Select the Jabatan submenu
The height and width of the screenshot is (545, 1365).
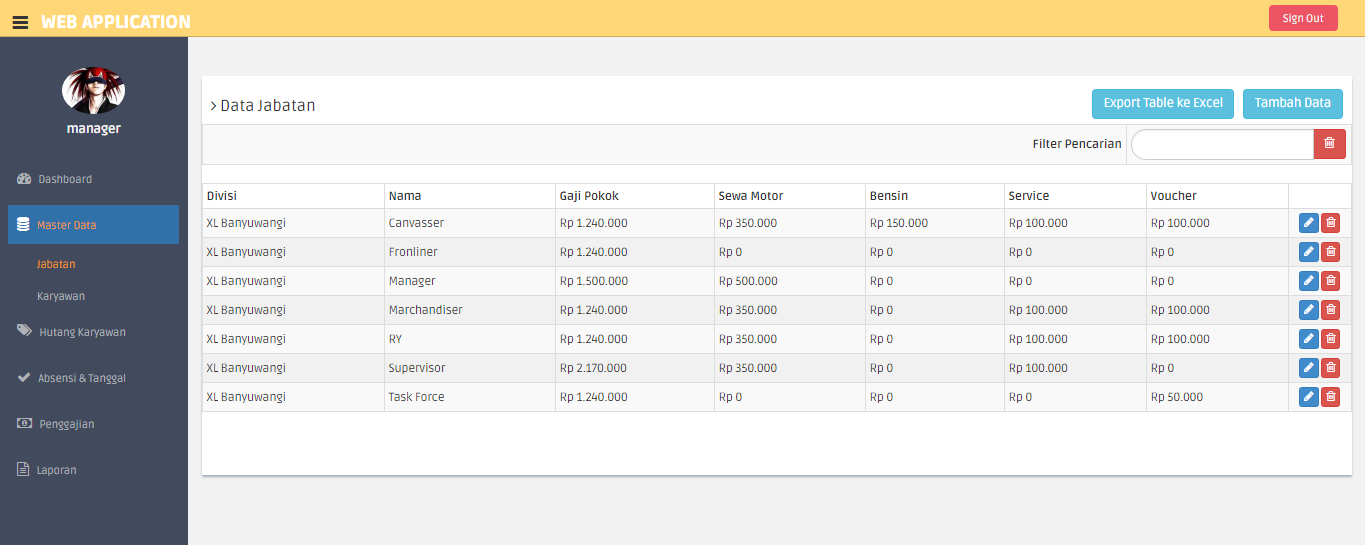(56, 264)
